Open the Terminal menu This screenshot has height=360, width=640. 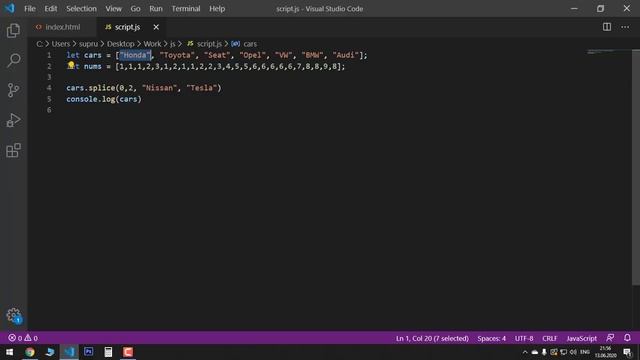(186, 9)
